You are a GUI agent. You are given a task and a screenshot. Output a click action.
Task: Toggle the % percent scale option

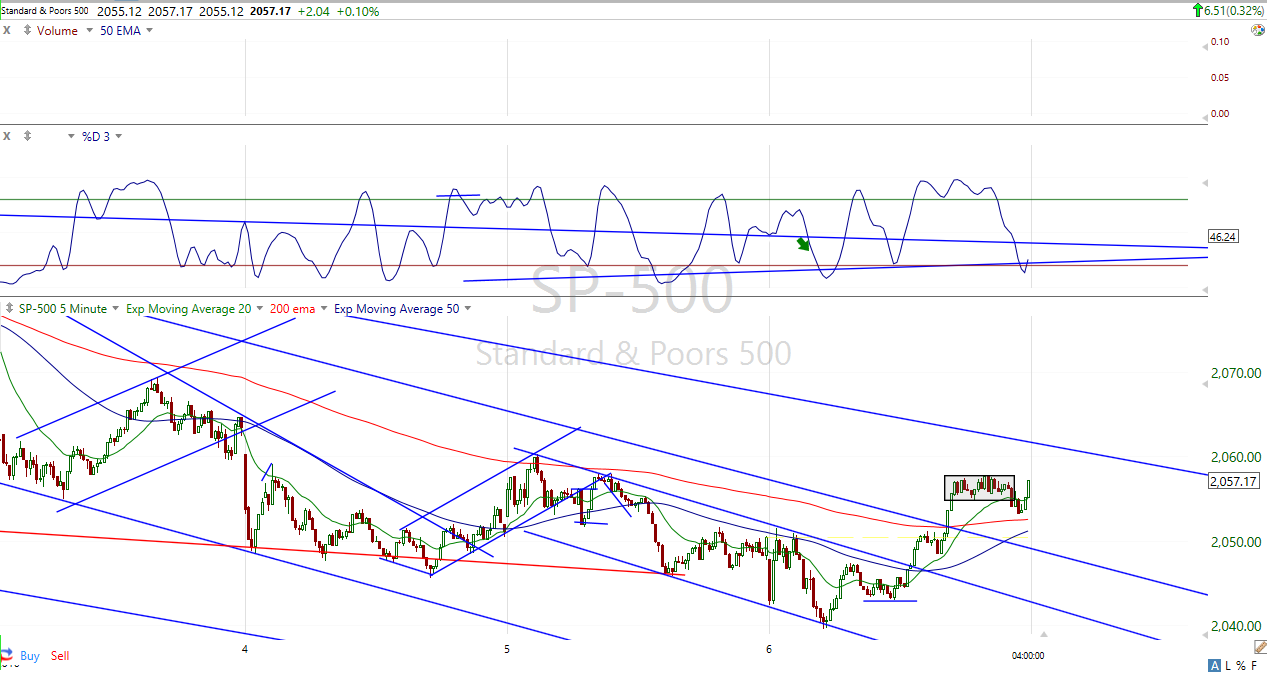coord(1241,666)
